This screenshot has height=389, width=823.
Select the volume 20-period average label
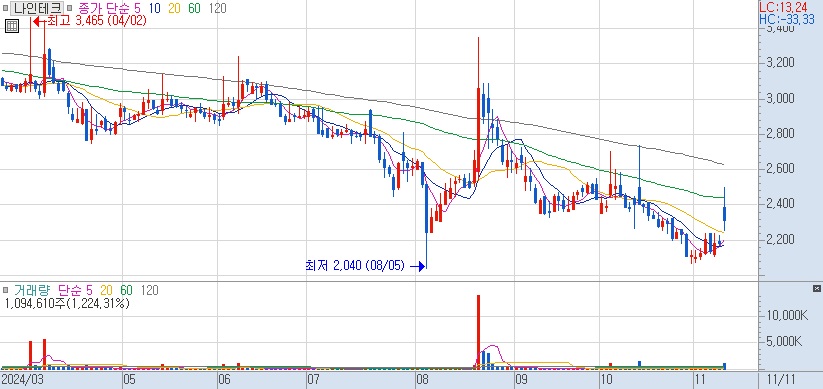click(107, 290)
